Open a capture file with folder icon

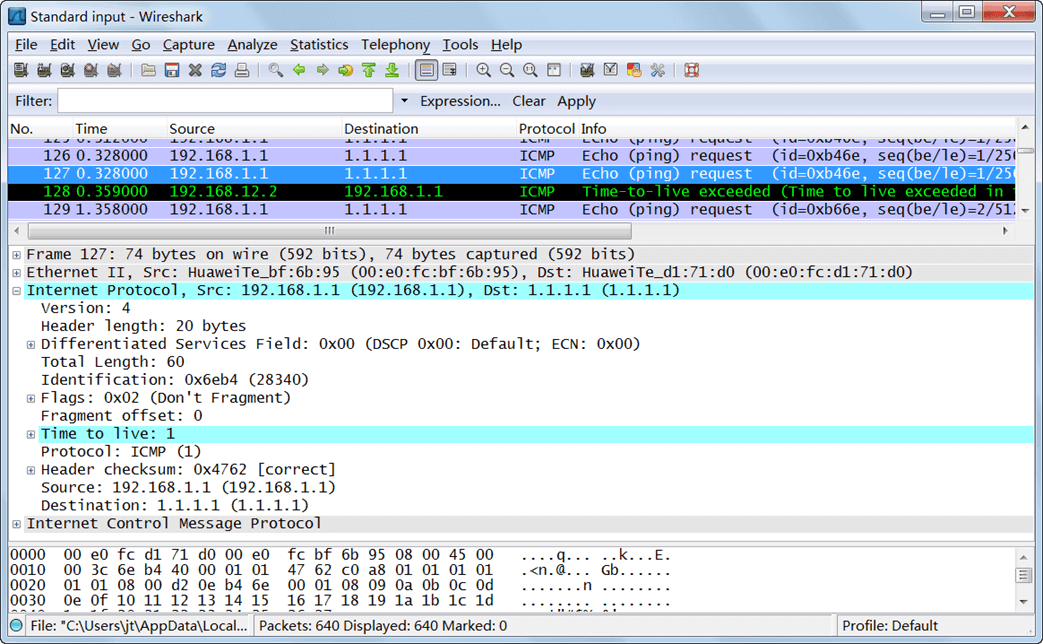[148, 70]
